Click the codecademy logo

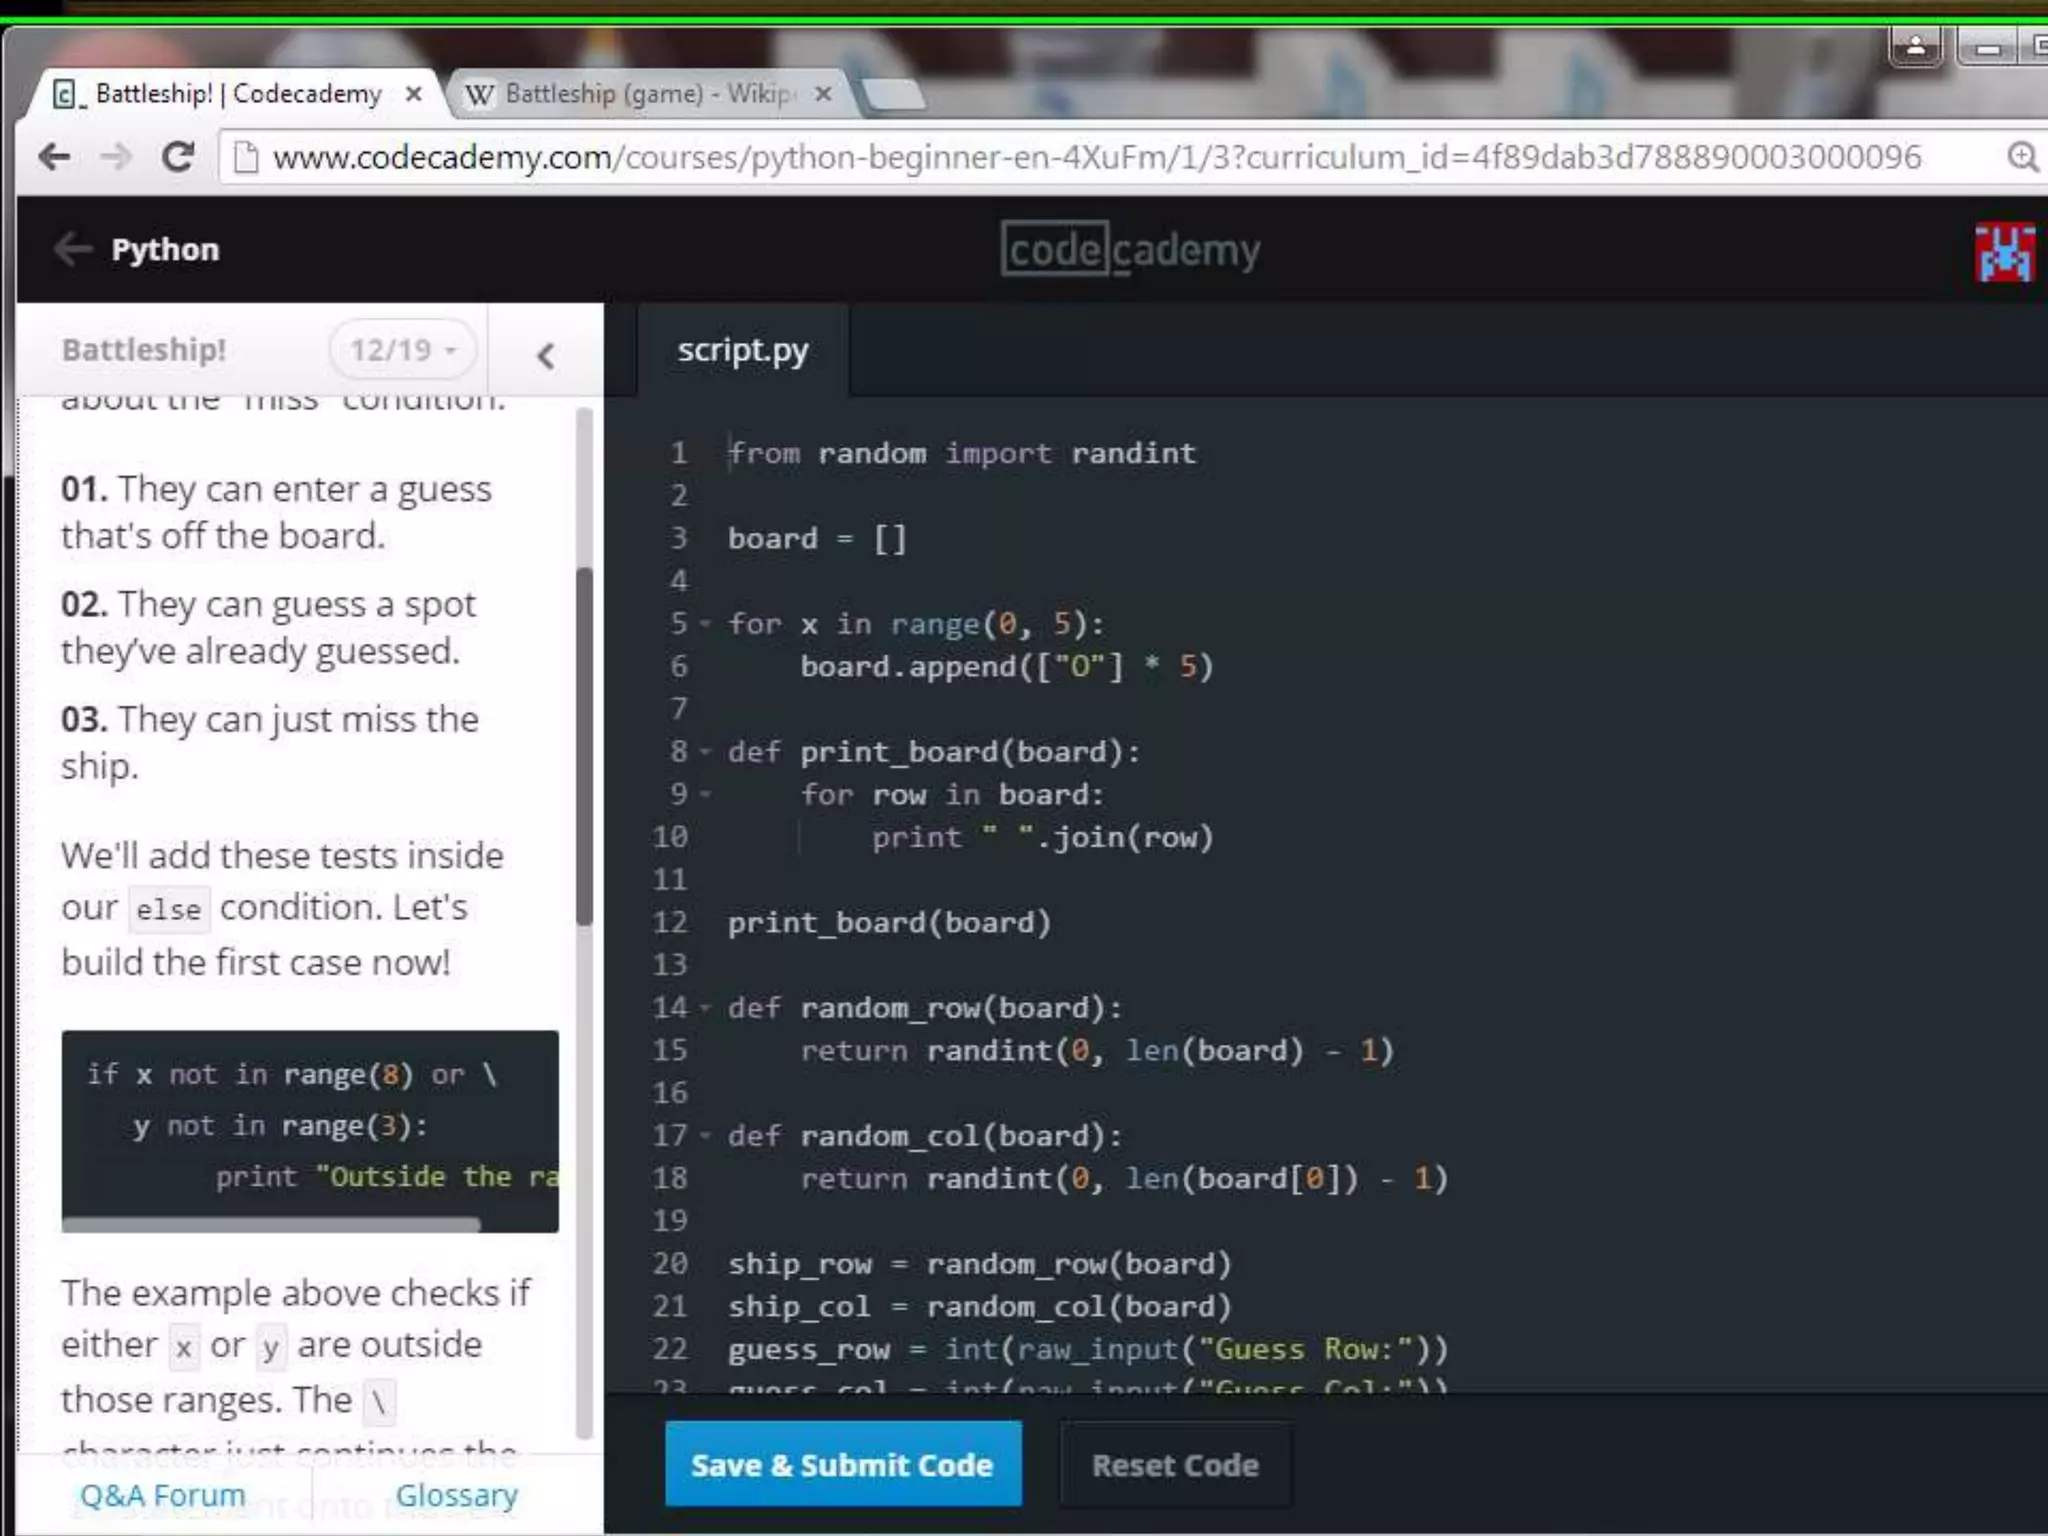(x=1130, y=250)
